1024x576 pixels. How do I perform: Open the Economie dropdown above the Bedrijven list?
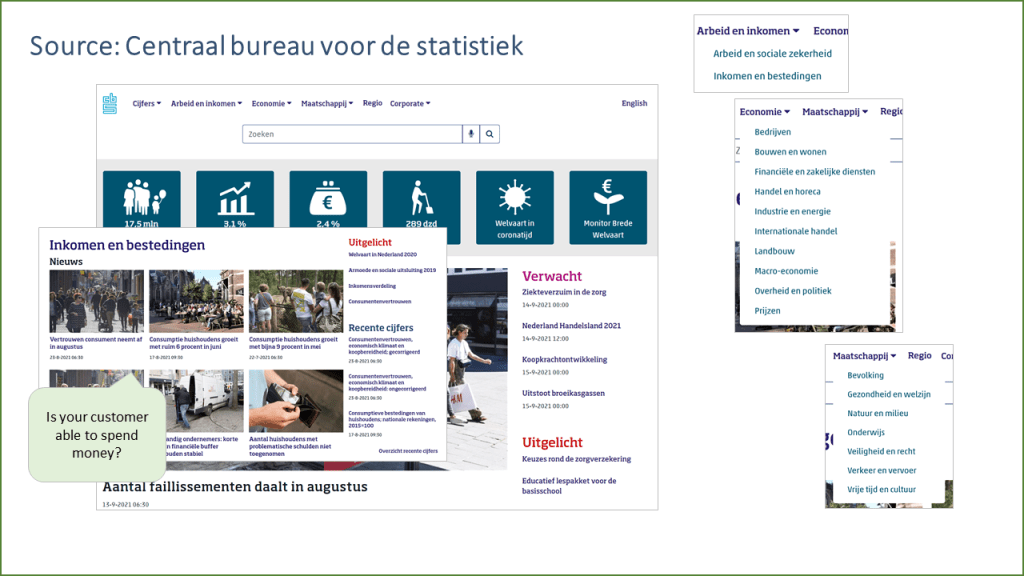(x=765, y=112)
